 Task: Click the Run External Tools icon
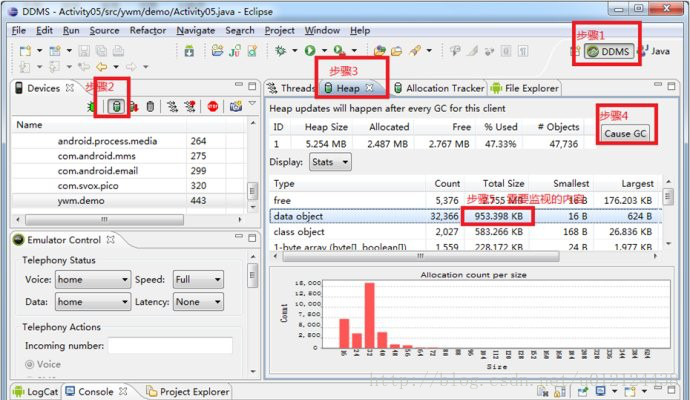339,51
